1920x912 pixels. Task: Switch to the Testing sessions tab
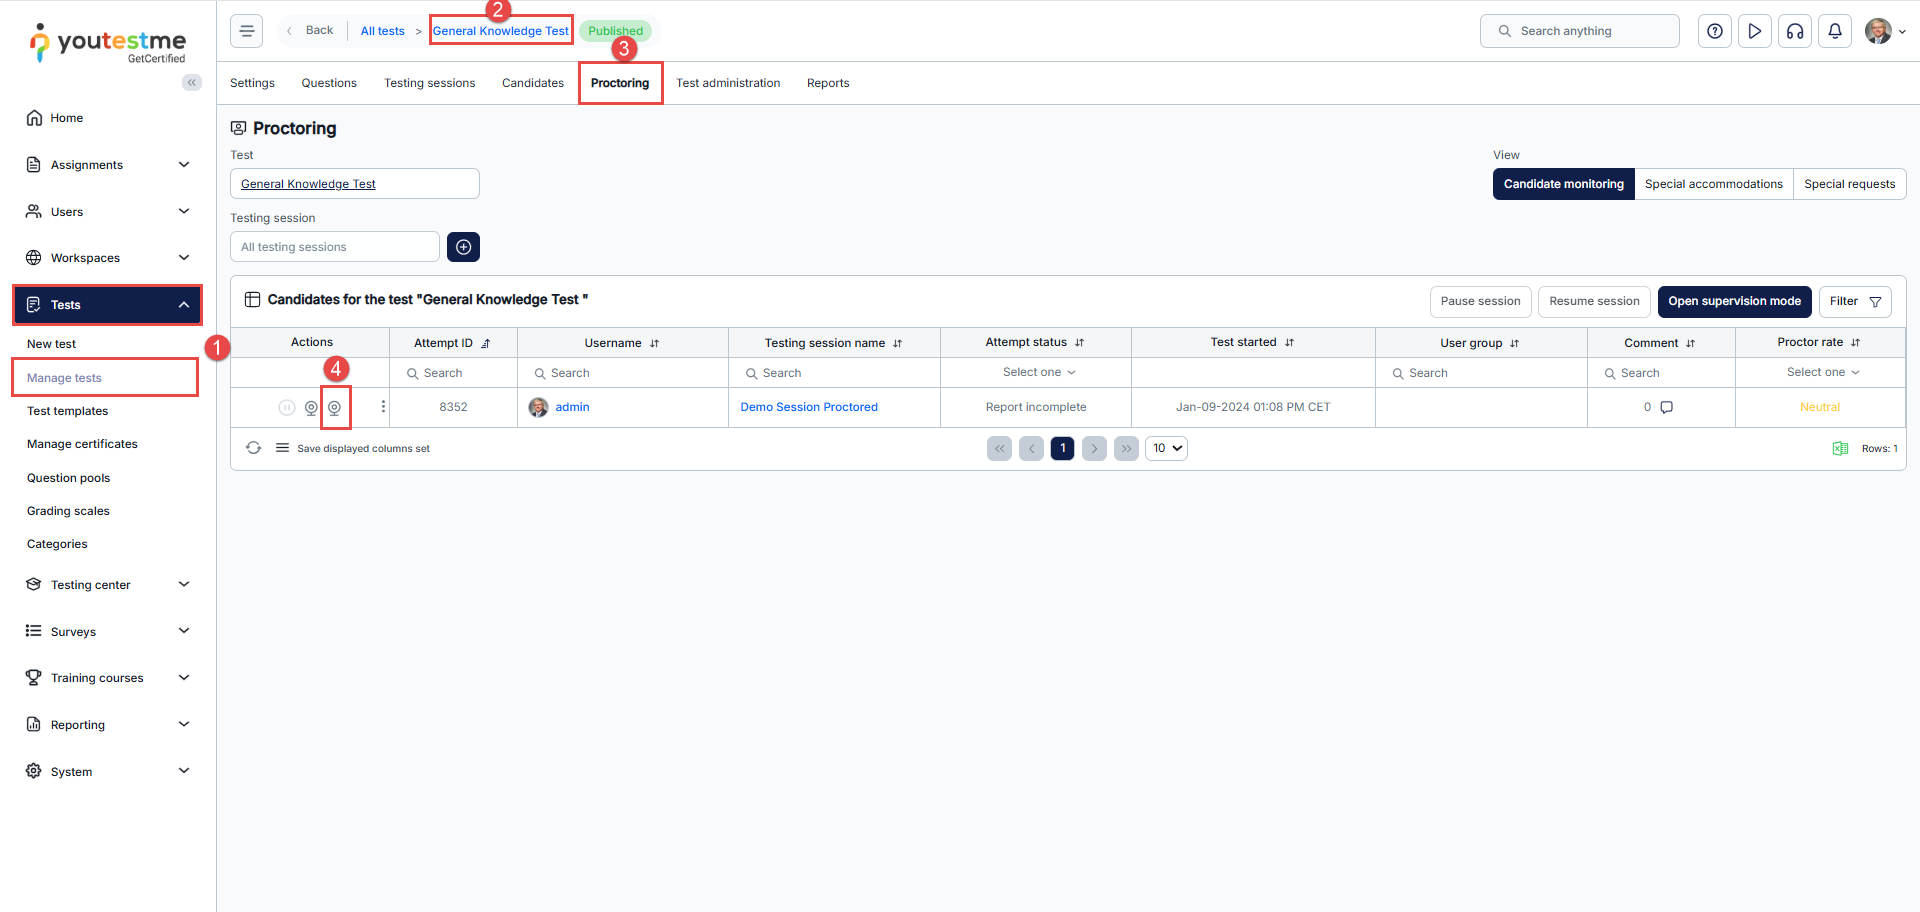(x=429, y=83)
